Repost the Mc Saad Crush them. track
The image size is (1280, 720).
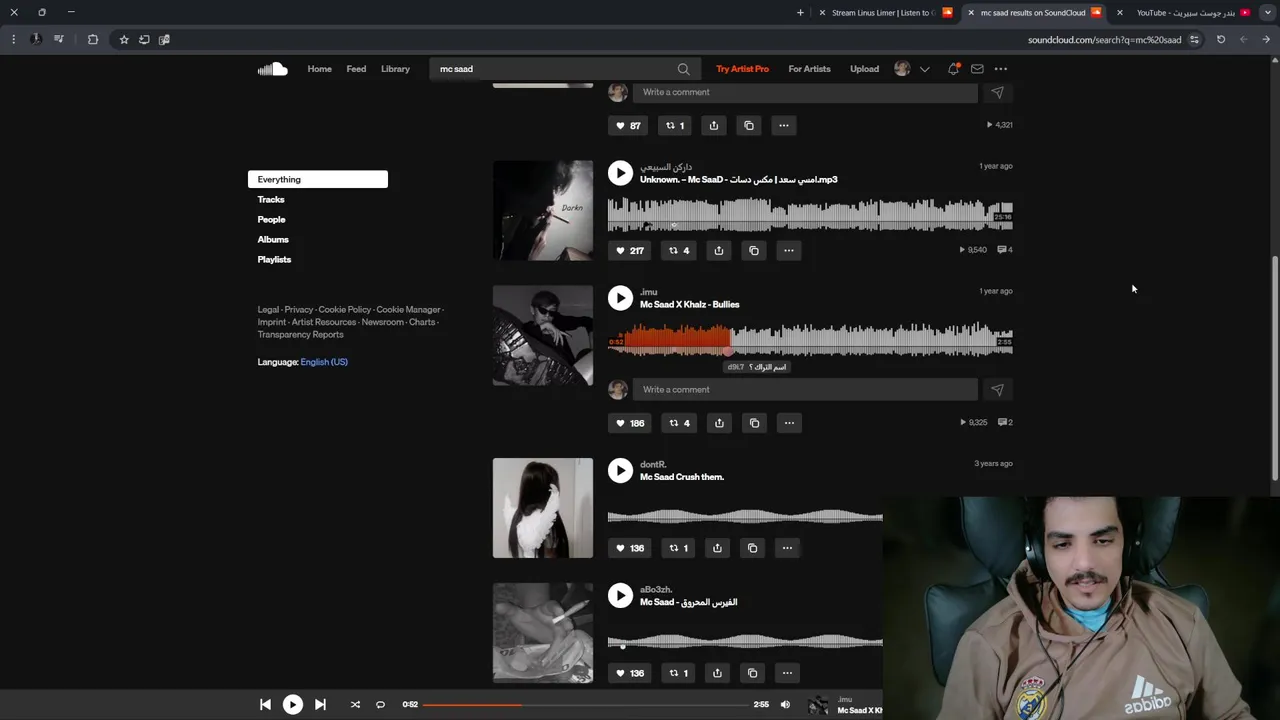tap(677, 548)
